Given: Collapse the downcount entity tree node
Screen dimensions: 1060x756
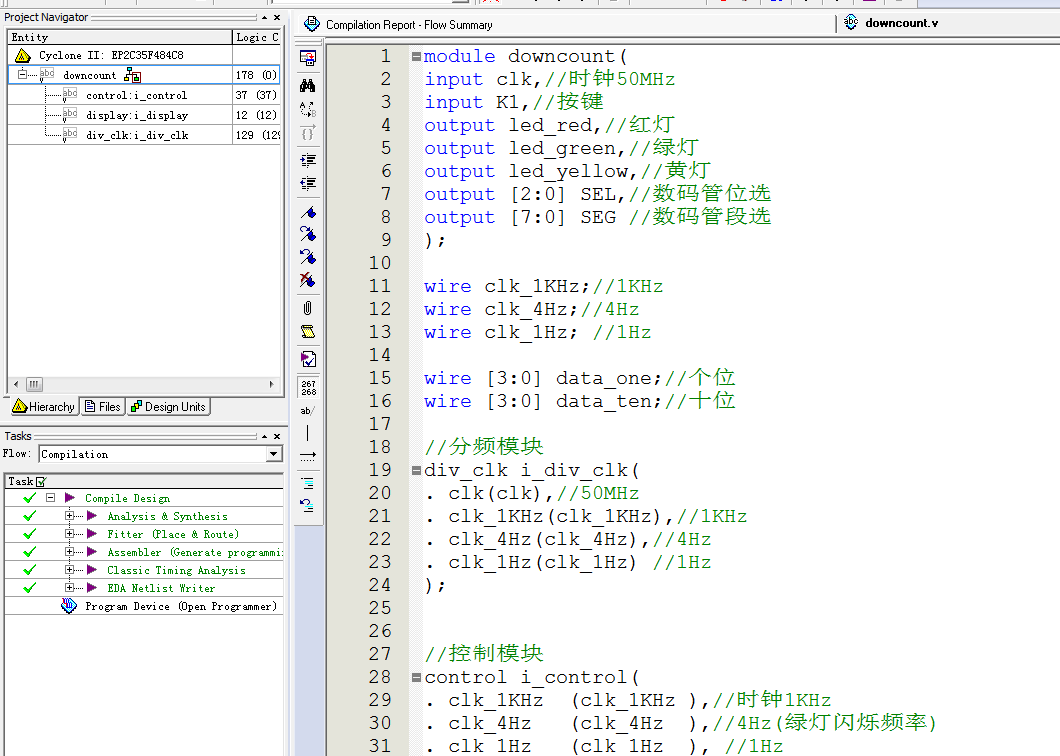Looking at the screenshot, I should click(22, 74).
